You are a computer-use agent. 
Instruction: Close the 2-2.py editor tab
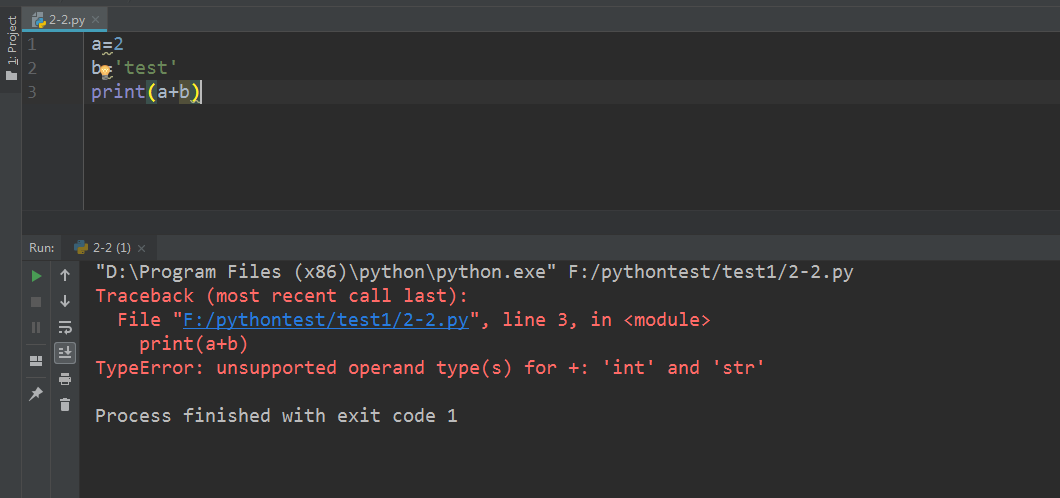pos(95,20)
